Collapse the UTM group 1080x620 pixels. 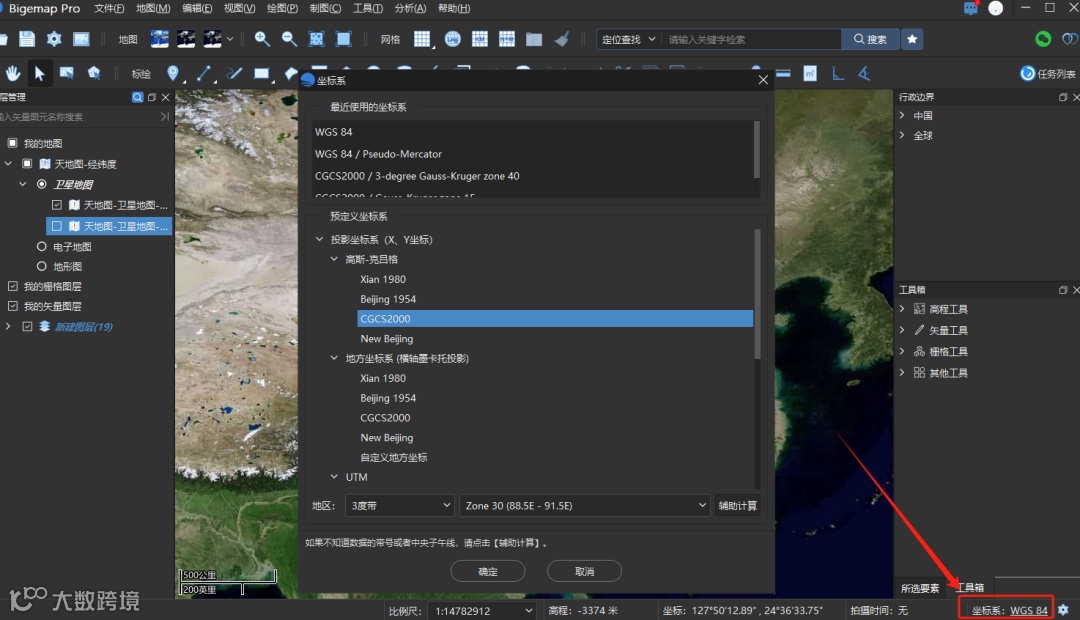pos(334,477)
